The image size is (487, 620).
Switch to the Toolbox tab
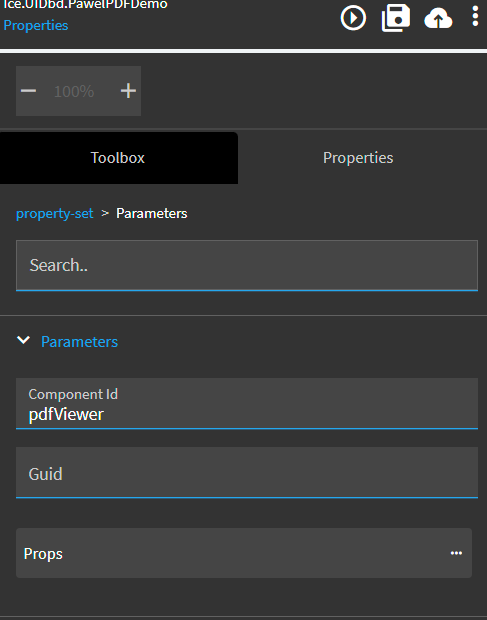click(x=118, y=158)
